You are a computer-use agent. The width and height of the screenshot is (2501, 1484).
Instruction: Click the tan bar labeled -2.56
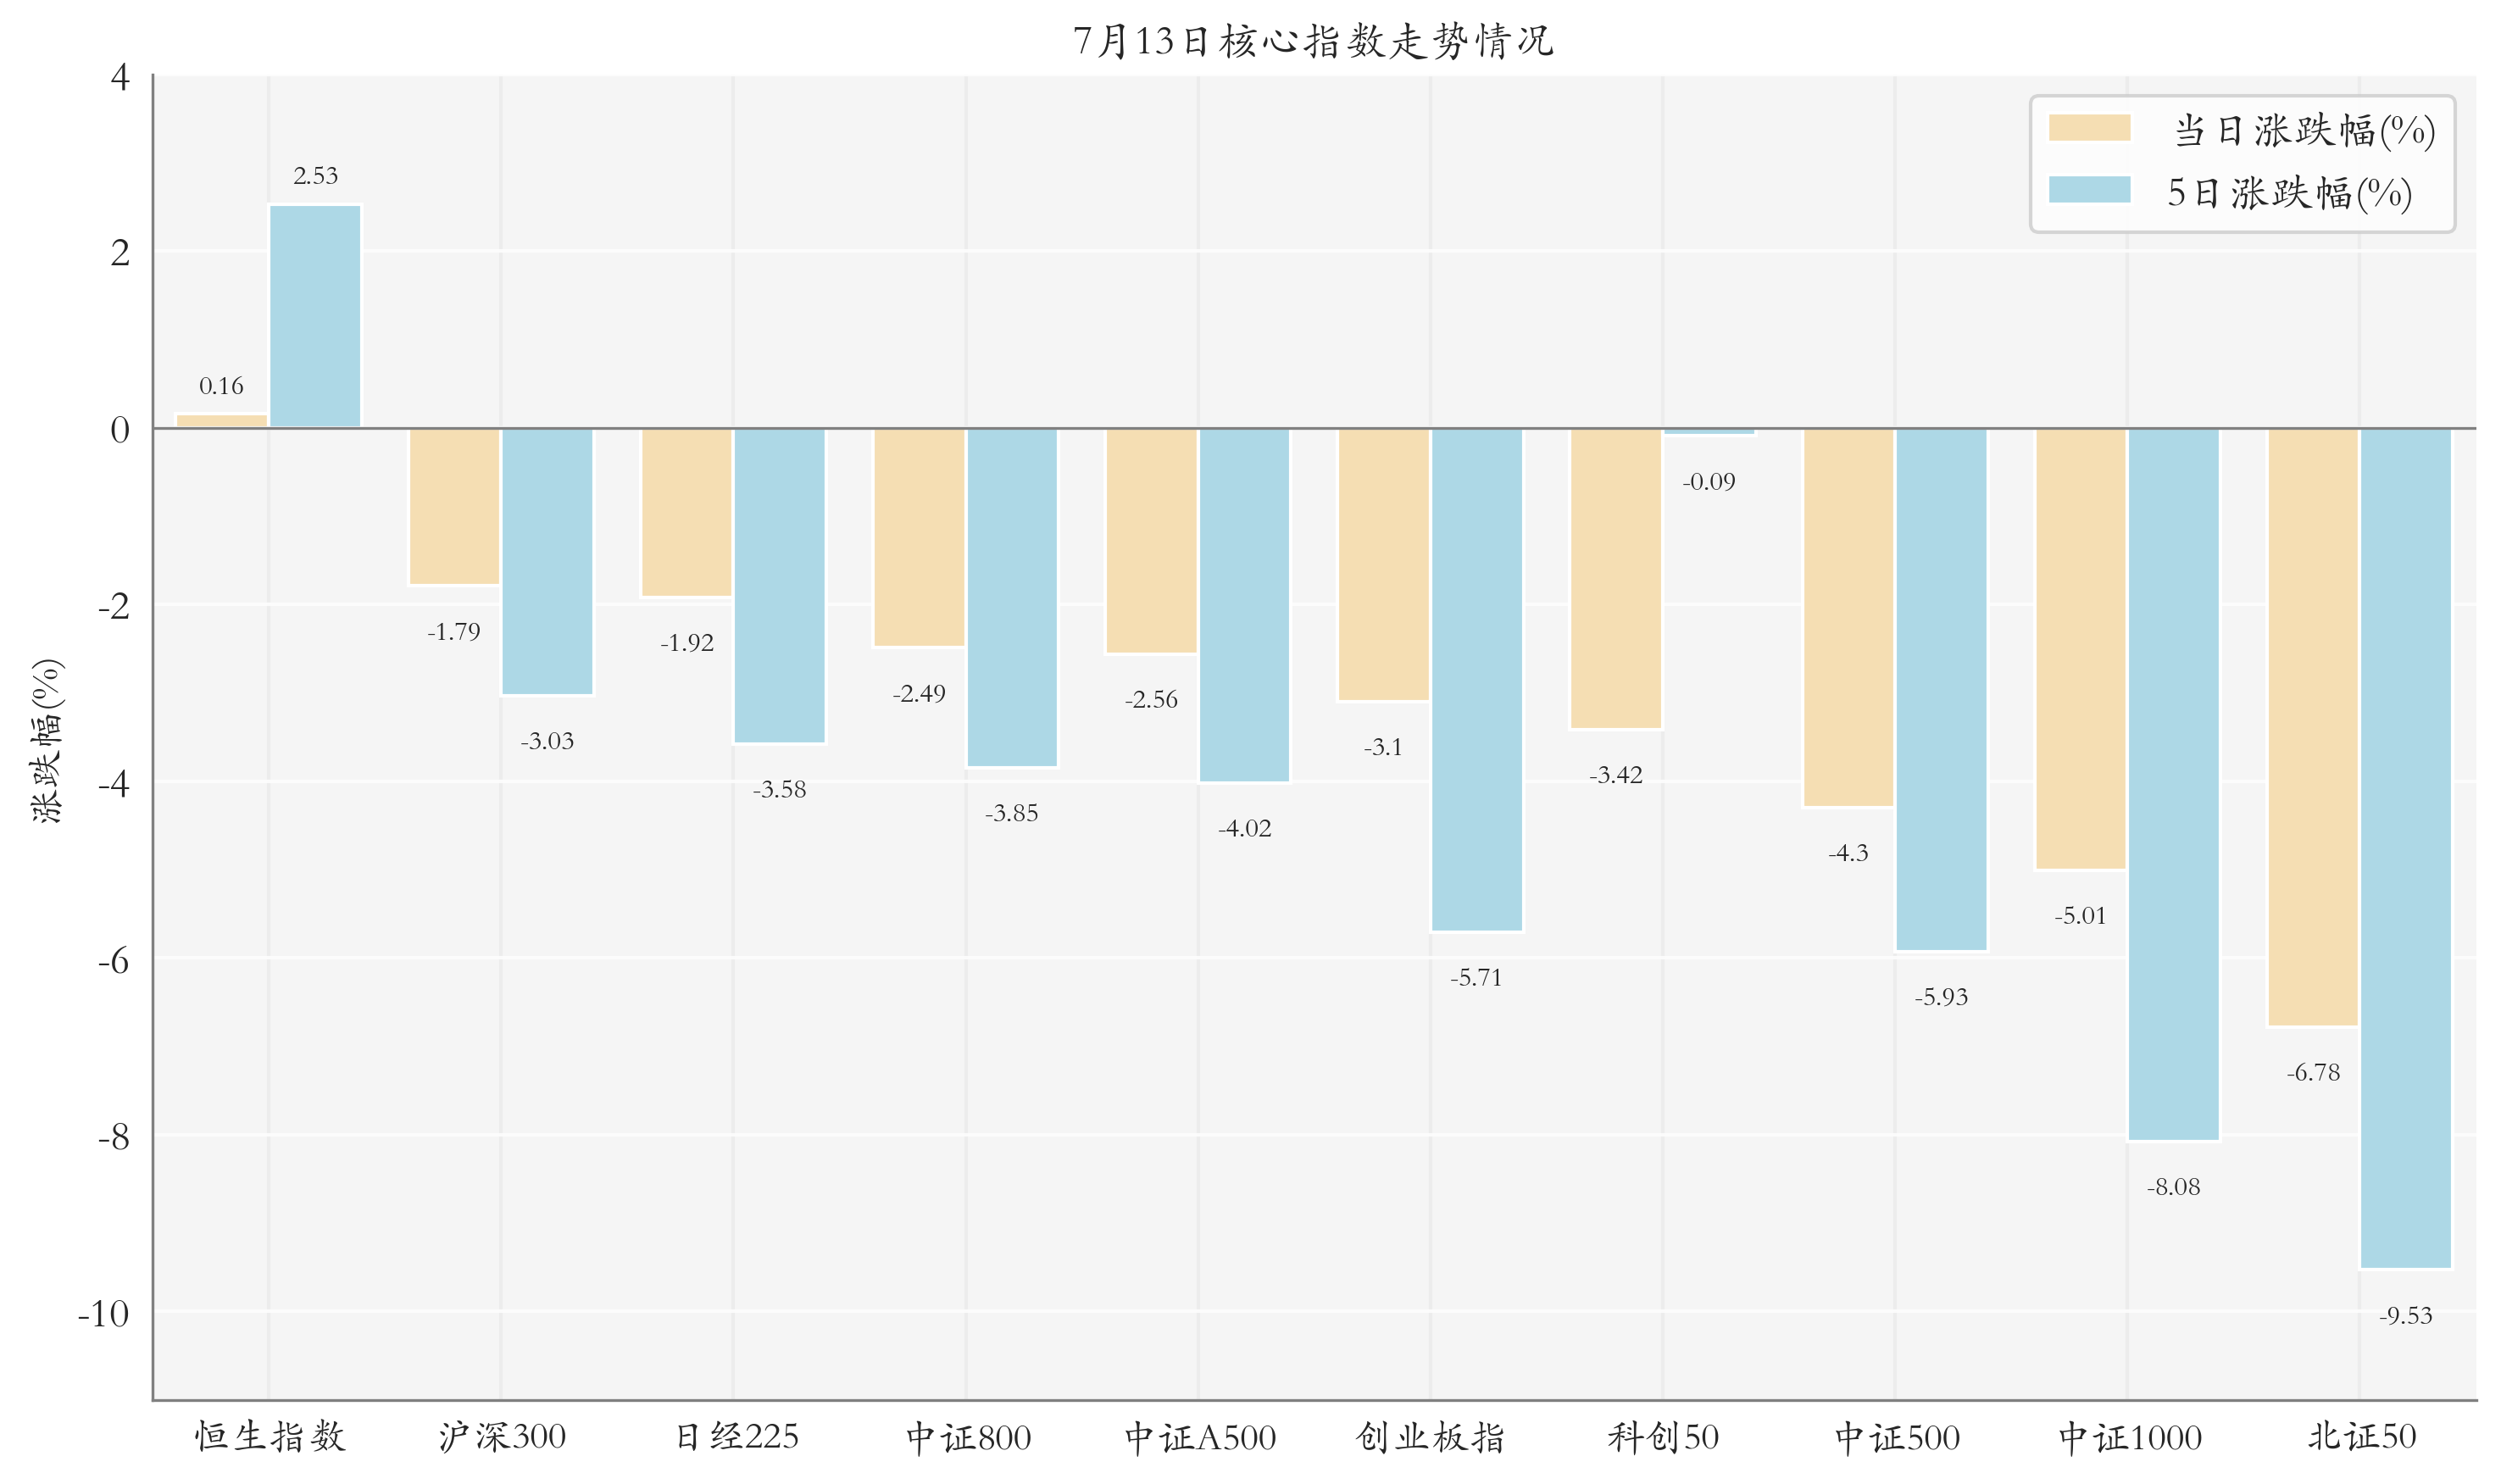point(1151,541)
